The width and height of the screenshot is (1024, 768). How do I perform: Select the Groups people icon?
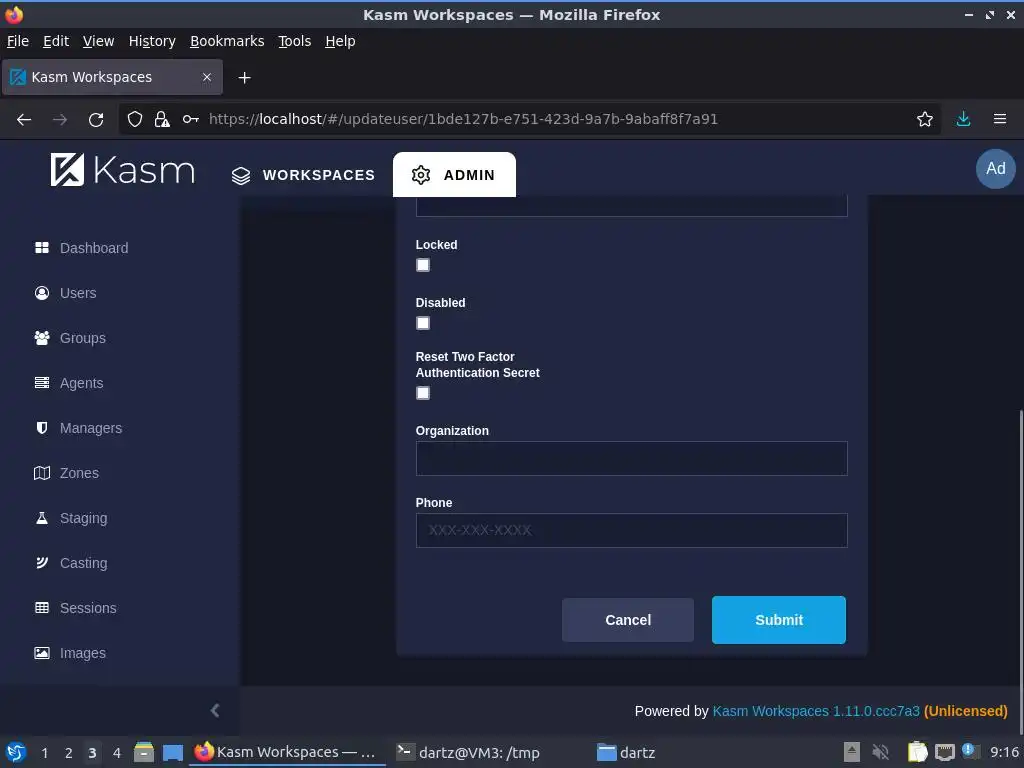click(42, 338)
